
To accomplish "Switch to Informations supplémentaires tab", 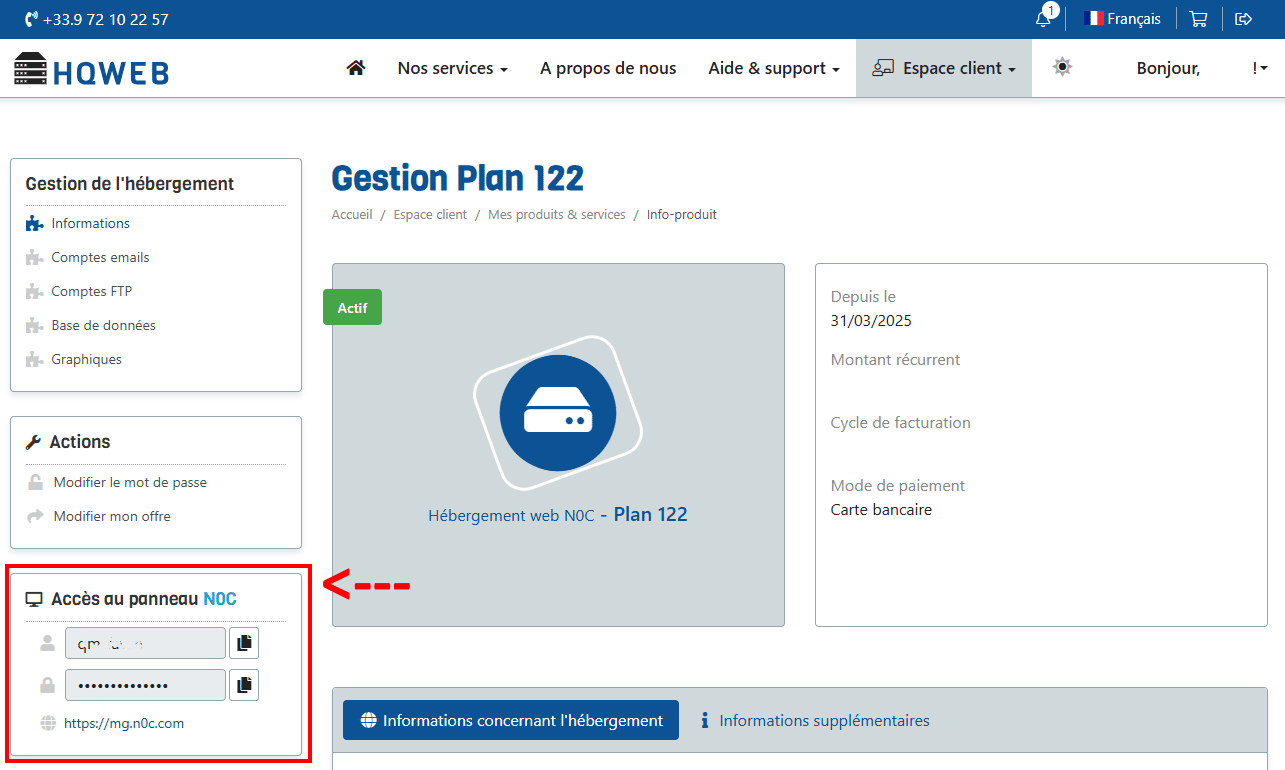I will [815, 720].
